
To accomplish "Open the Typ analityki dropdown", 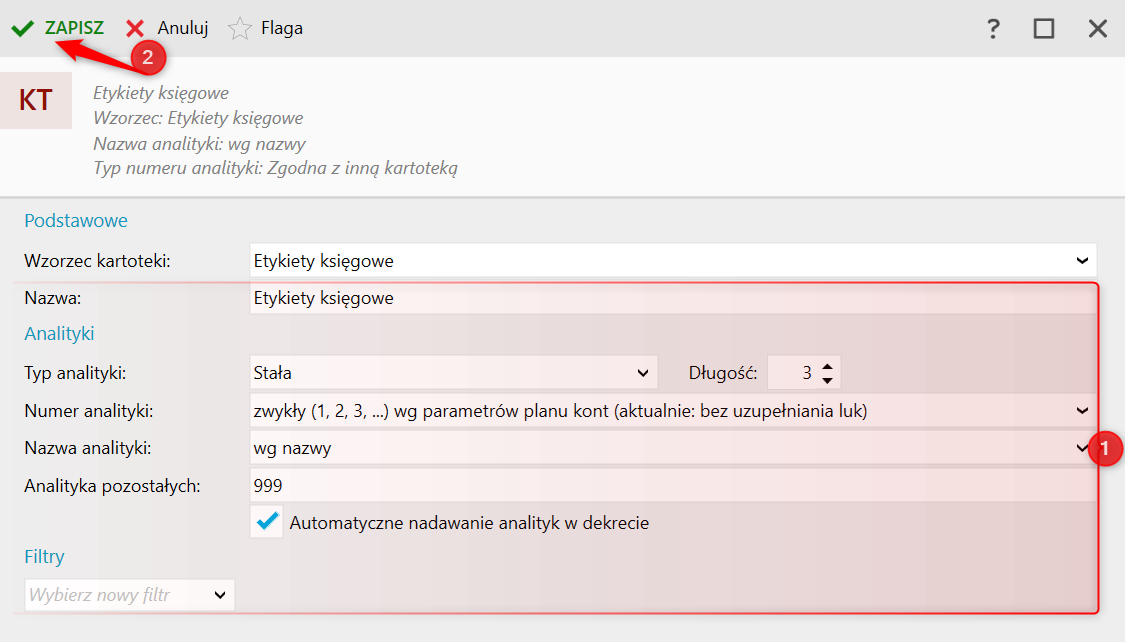I will click(x=643, y=373).
